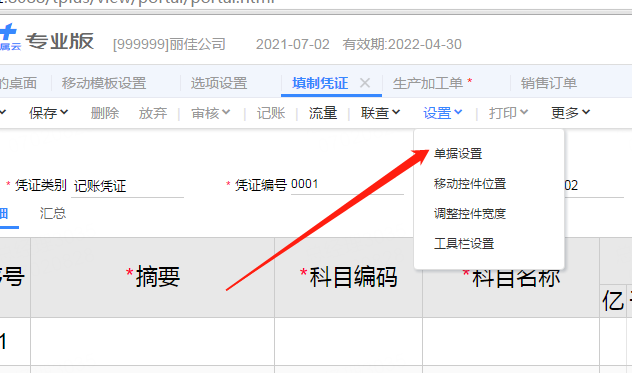Viewport: 632px width, 373px height.
Task: Choose 工具栏设置 from the menu
Action: pos(464,243)
